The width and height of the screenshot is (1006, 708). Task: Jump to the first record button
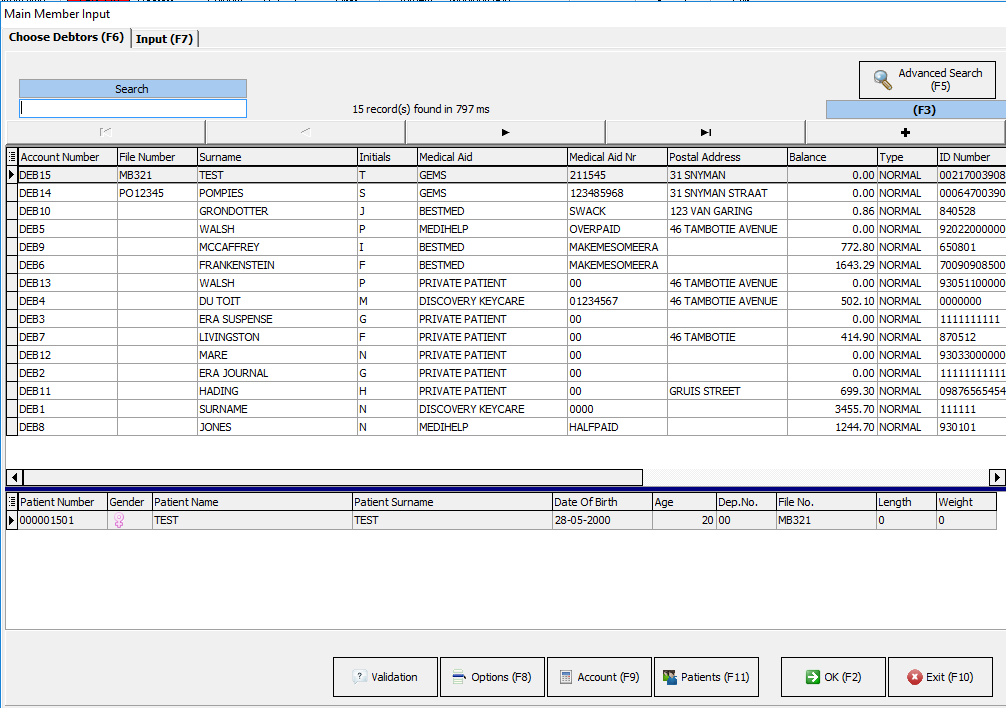click(106, 132)
